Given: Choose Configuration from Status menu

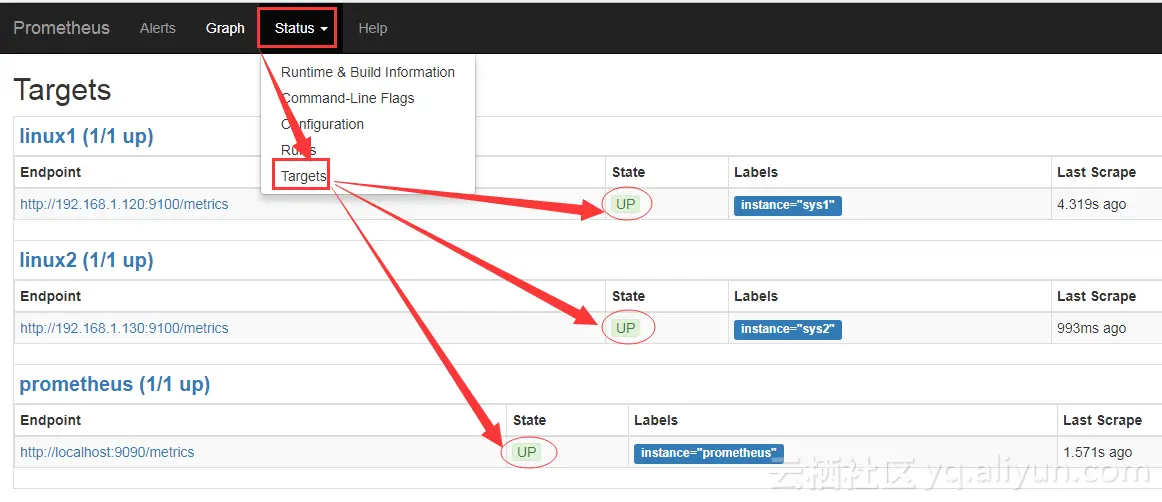Looking at the screenshot, I should (322, 124).
